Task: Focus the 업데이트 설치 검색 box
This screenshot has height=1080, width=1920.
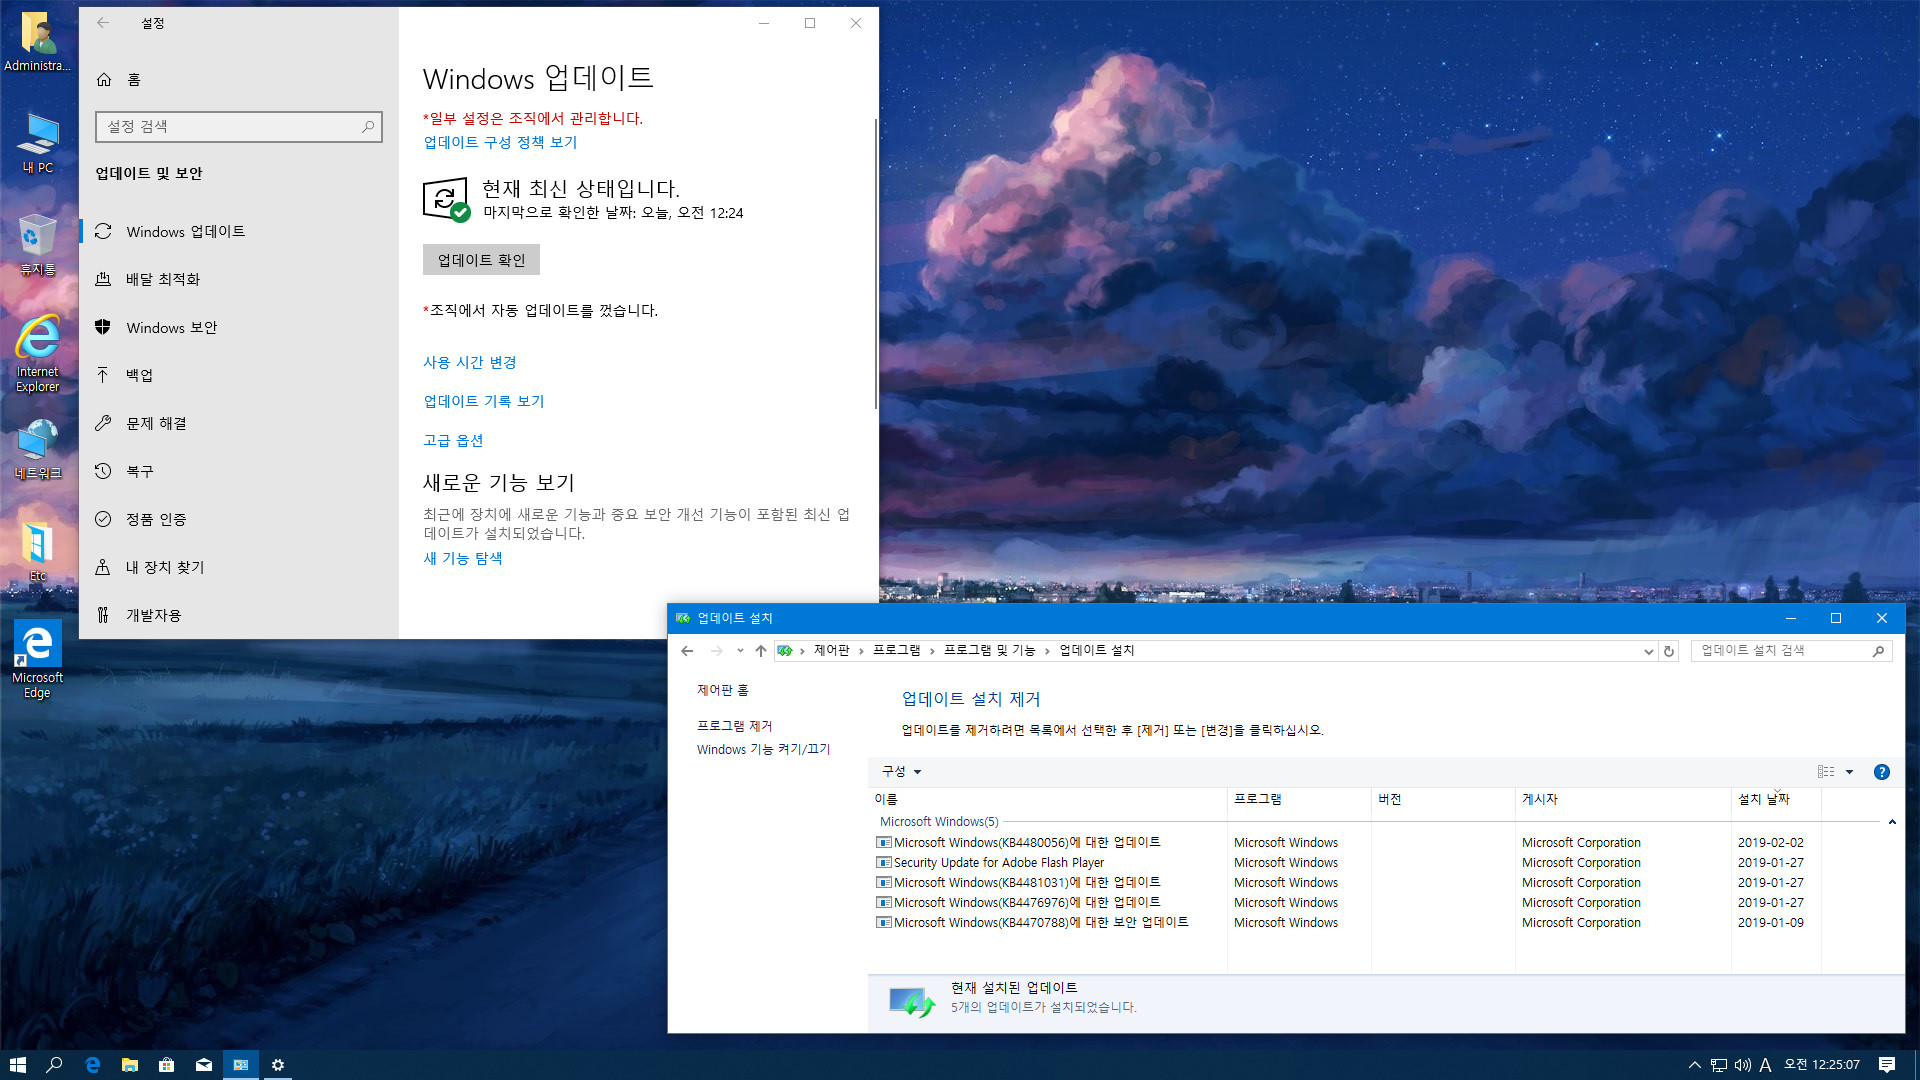Action: pos(1791,651)
